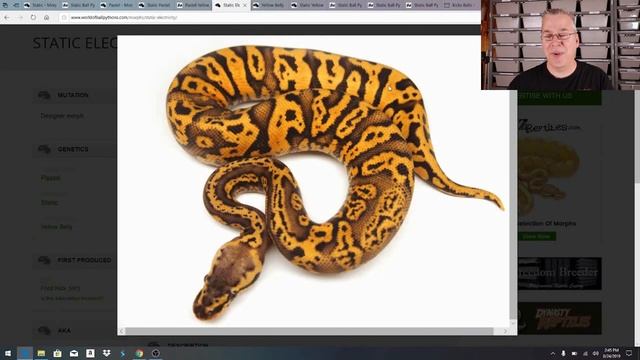Click the lightbox scrollbar left arrow
640x360 pixels.
click(121, 331)
